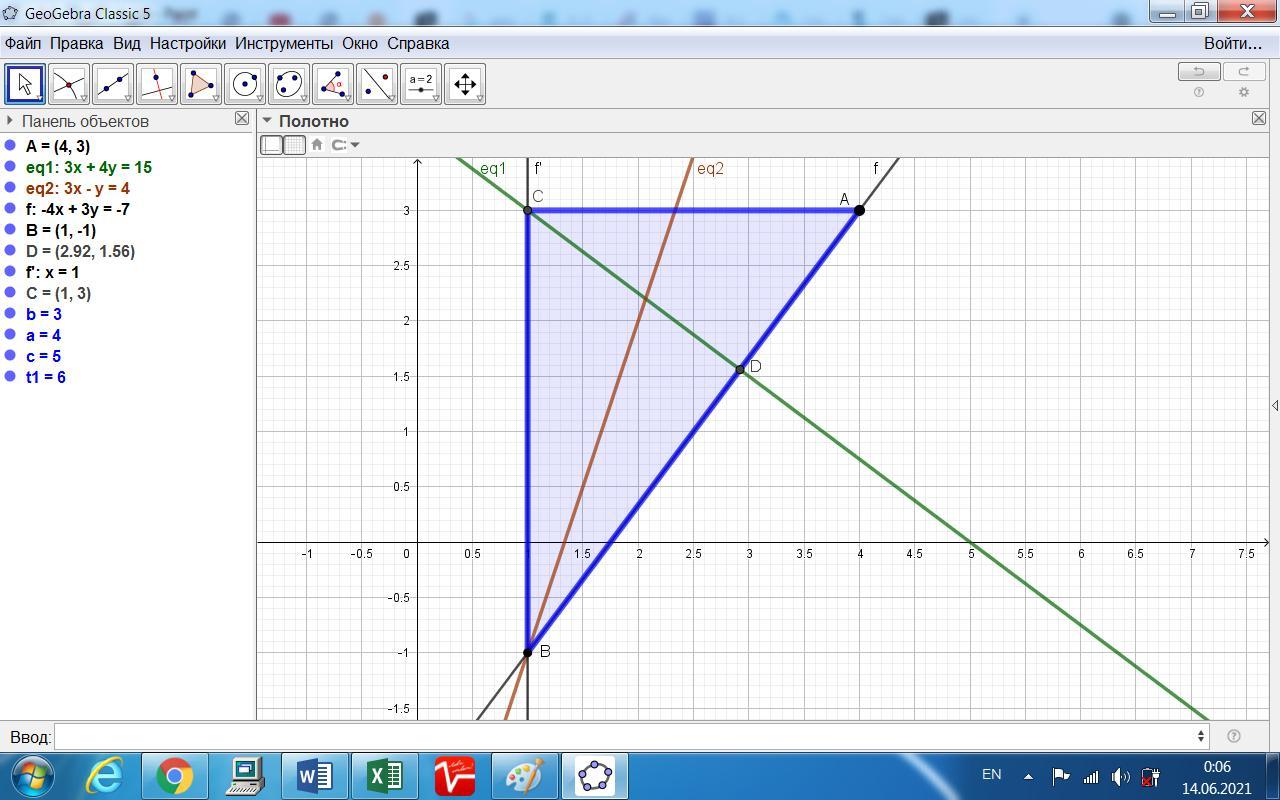
Task: Open the Файл menu
Action: click(23, 43)
